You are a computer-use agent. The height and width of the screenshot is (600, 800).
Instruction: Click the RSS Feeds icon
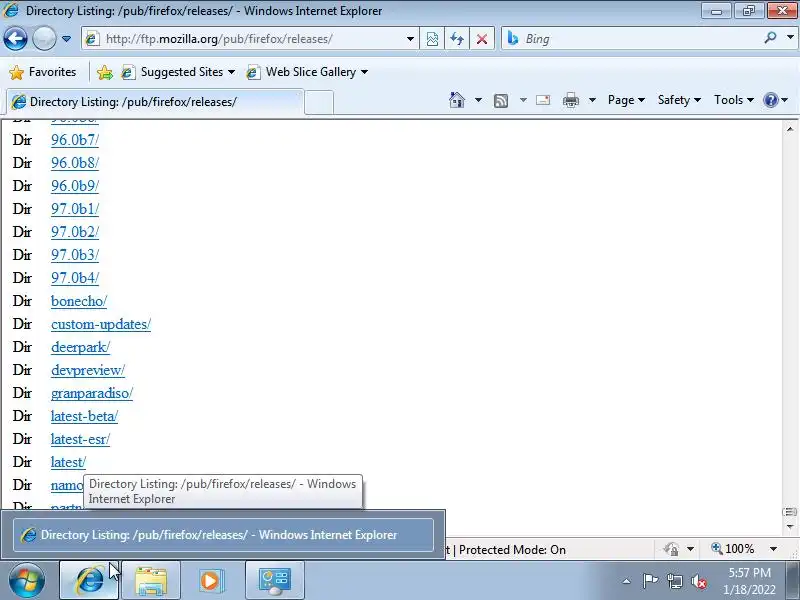[501, 101]
